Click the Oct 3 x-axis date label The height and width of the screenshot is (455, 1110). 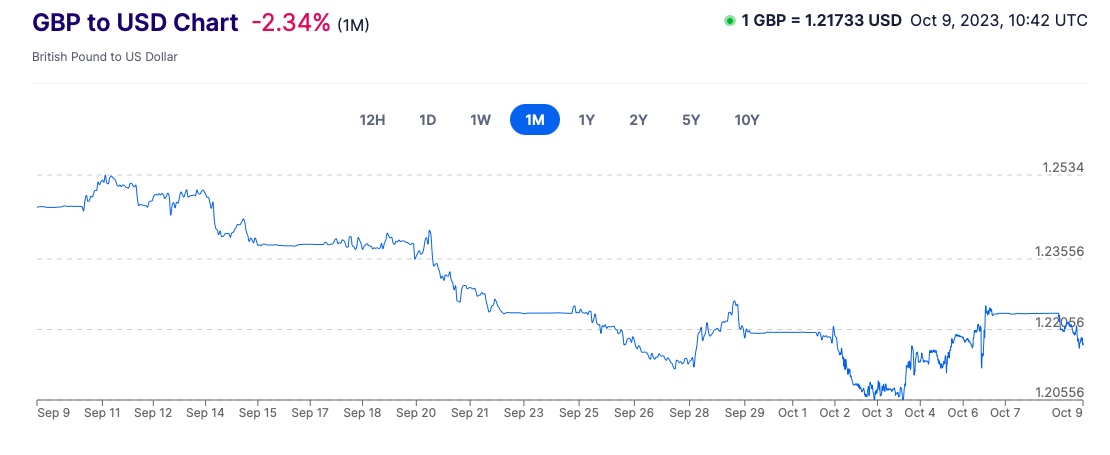[x=877, y=412]
